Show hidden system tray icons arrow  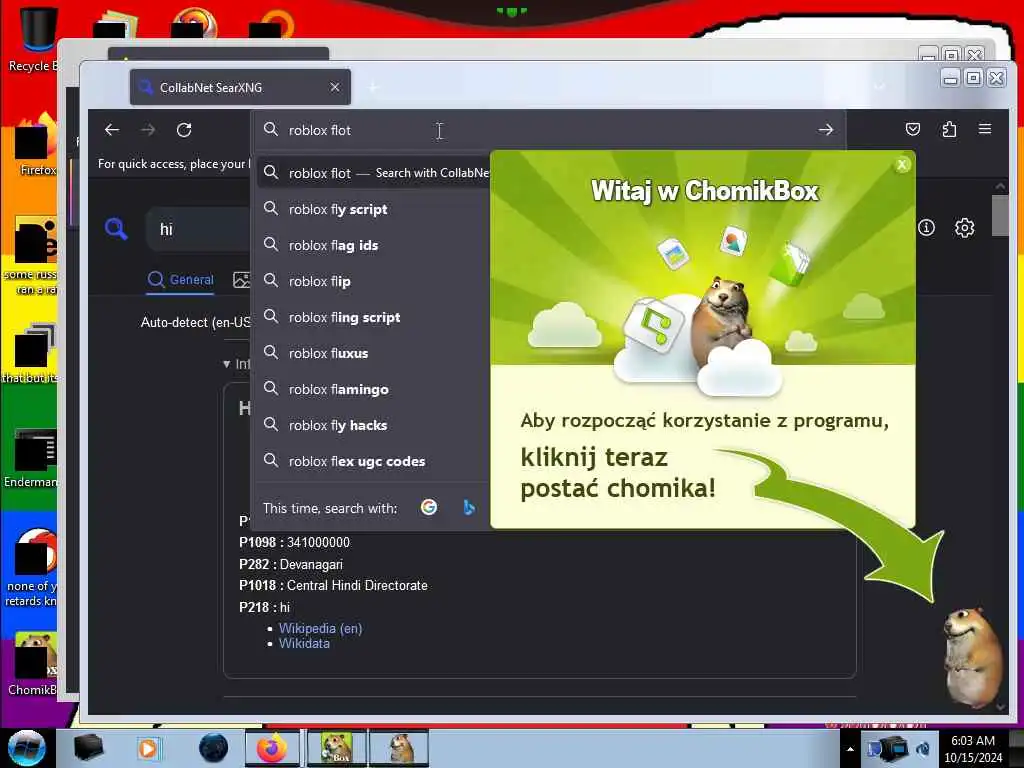(x=850, y=749)
